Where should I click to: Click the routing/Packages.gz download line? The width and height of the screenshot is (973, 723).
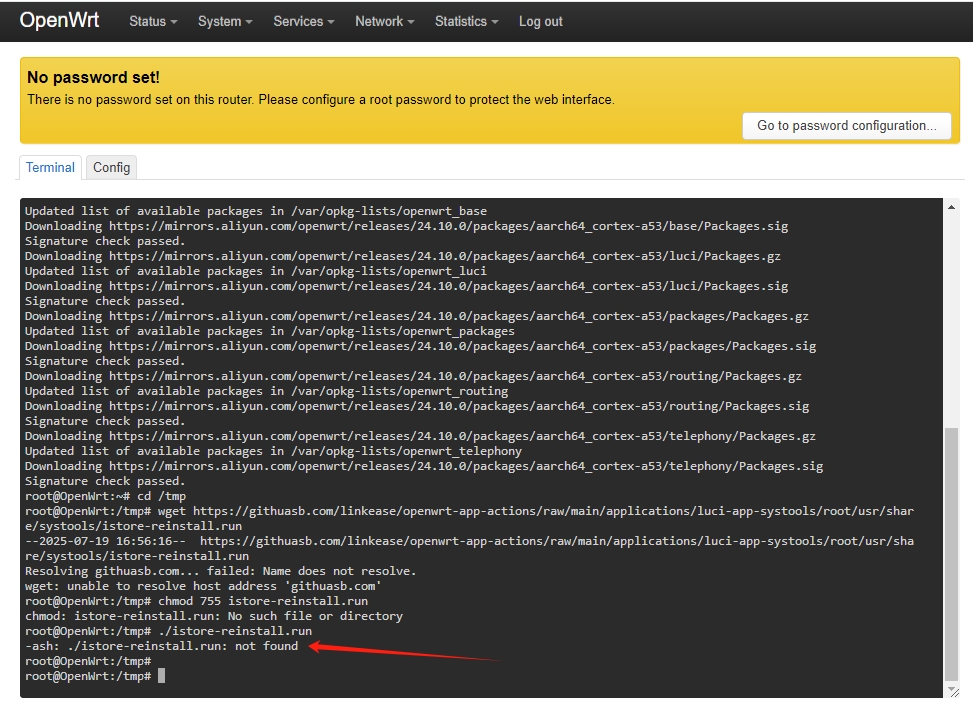coord(413,376)
